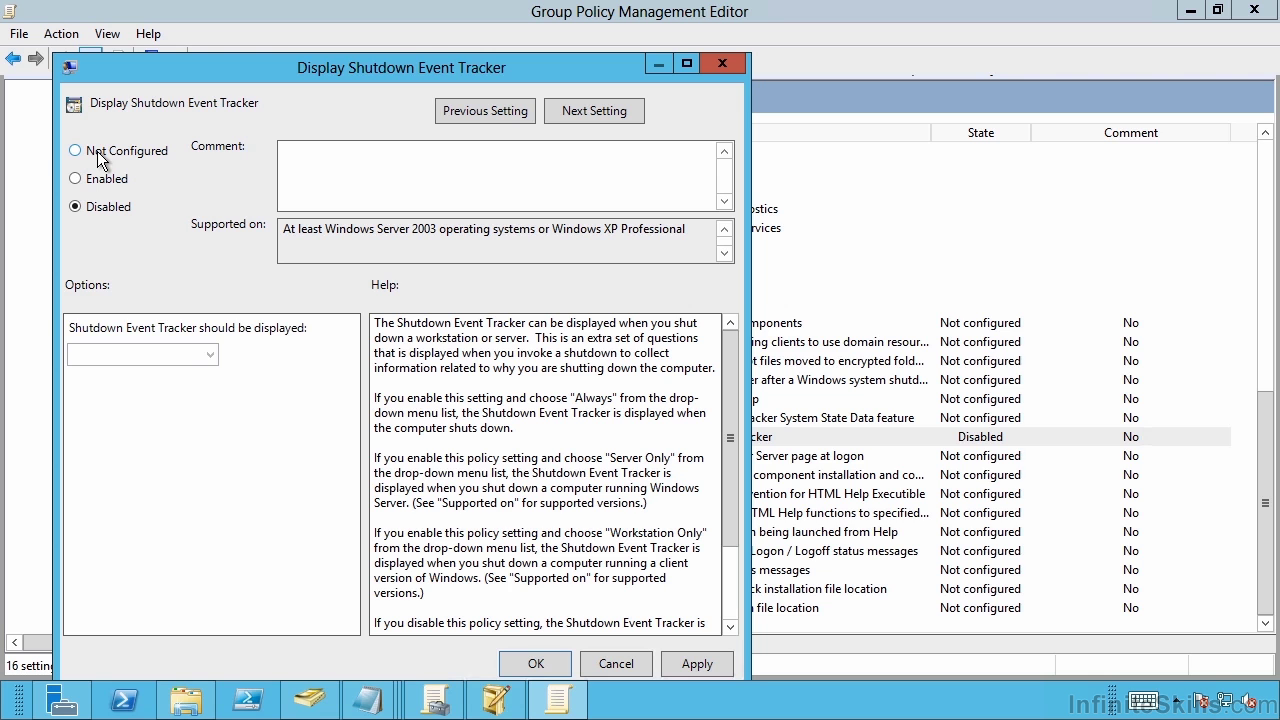1280x720 pixels.
Task: Click the yellow book icon in the taskbar
Action: [310, 699]
